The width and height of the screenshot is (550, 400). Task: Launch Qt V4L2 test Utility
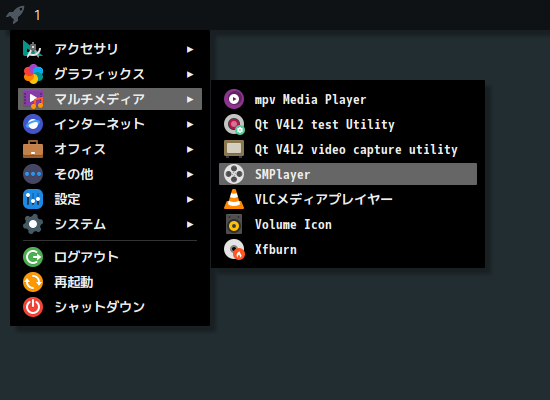(348, 124)
